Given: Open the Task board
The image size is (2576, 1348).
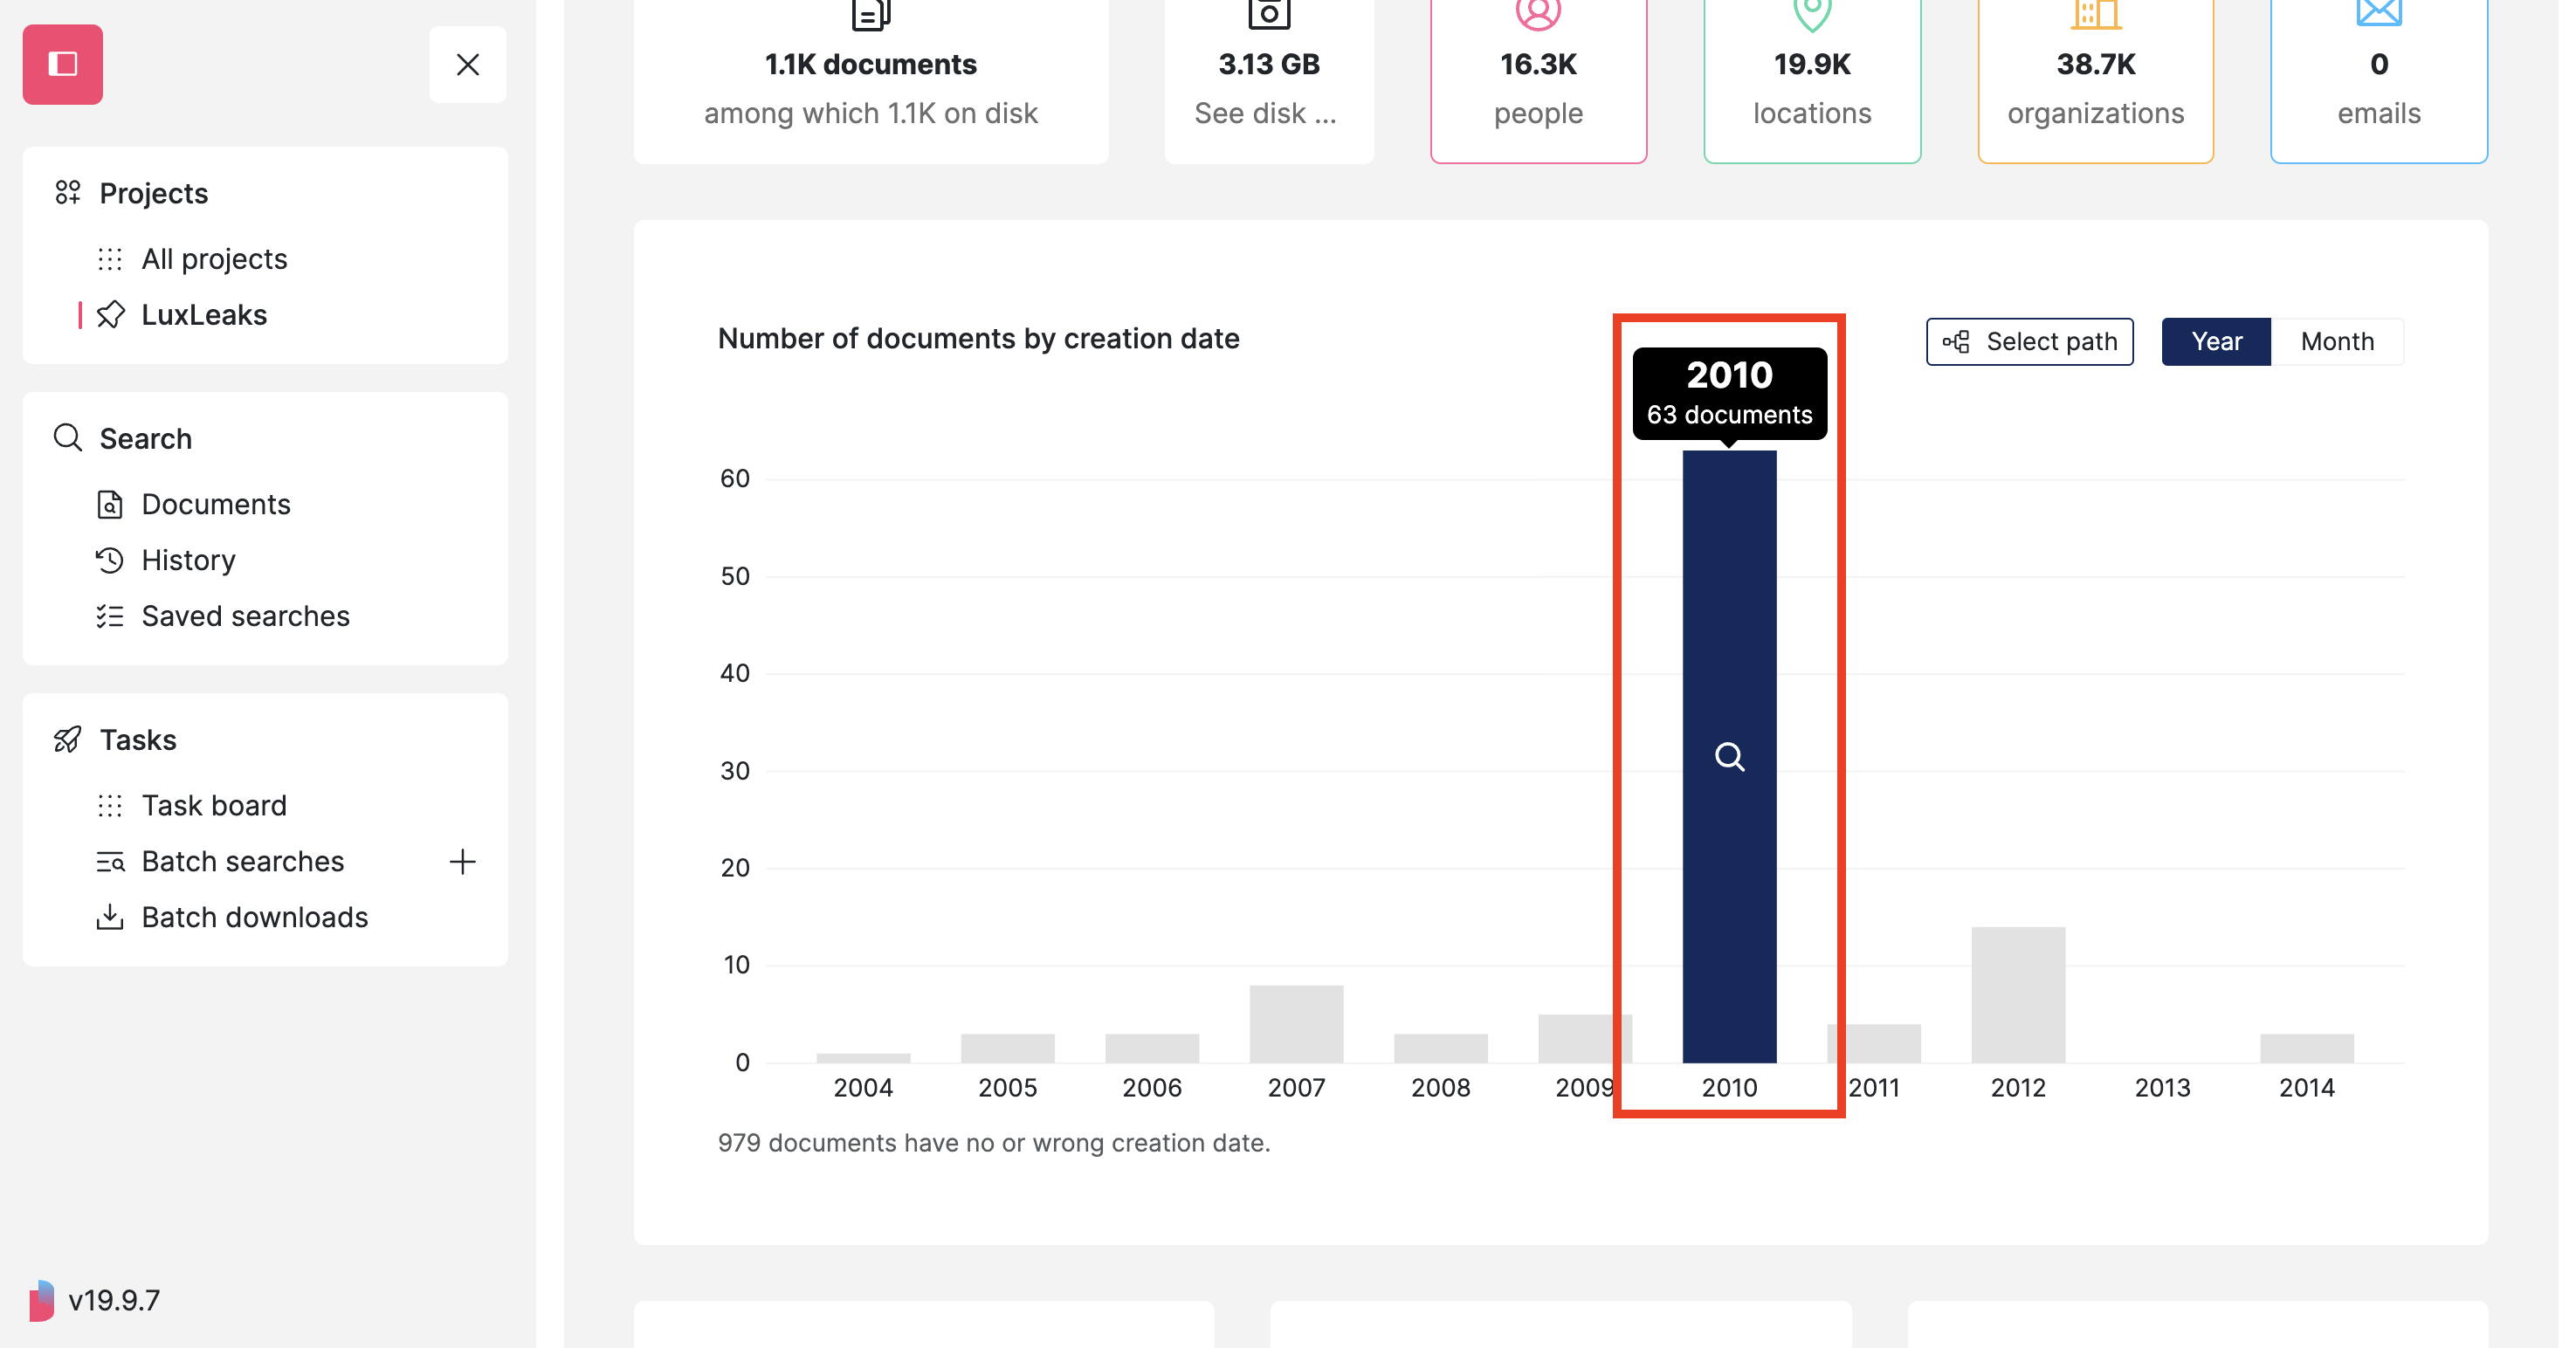Looking at the screenshot, I should pyautogui.click(x=213, y=805).
